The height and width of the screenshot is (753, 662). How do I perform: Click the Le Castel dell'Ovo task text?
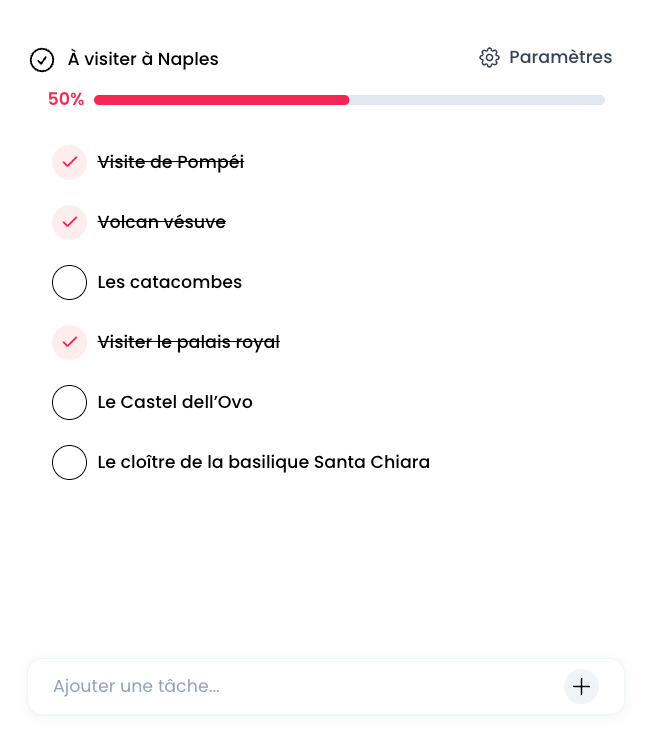(x=175, y=402)
